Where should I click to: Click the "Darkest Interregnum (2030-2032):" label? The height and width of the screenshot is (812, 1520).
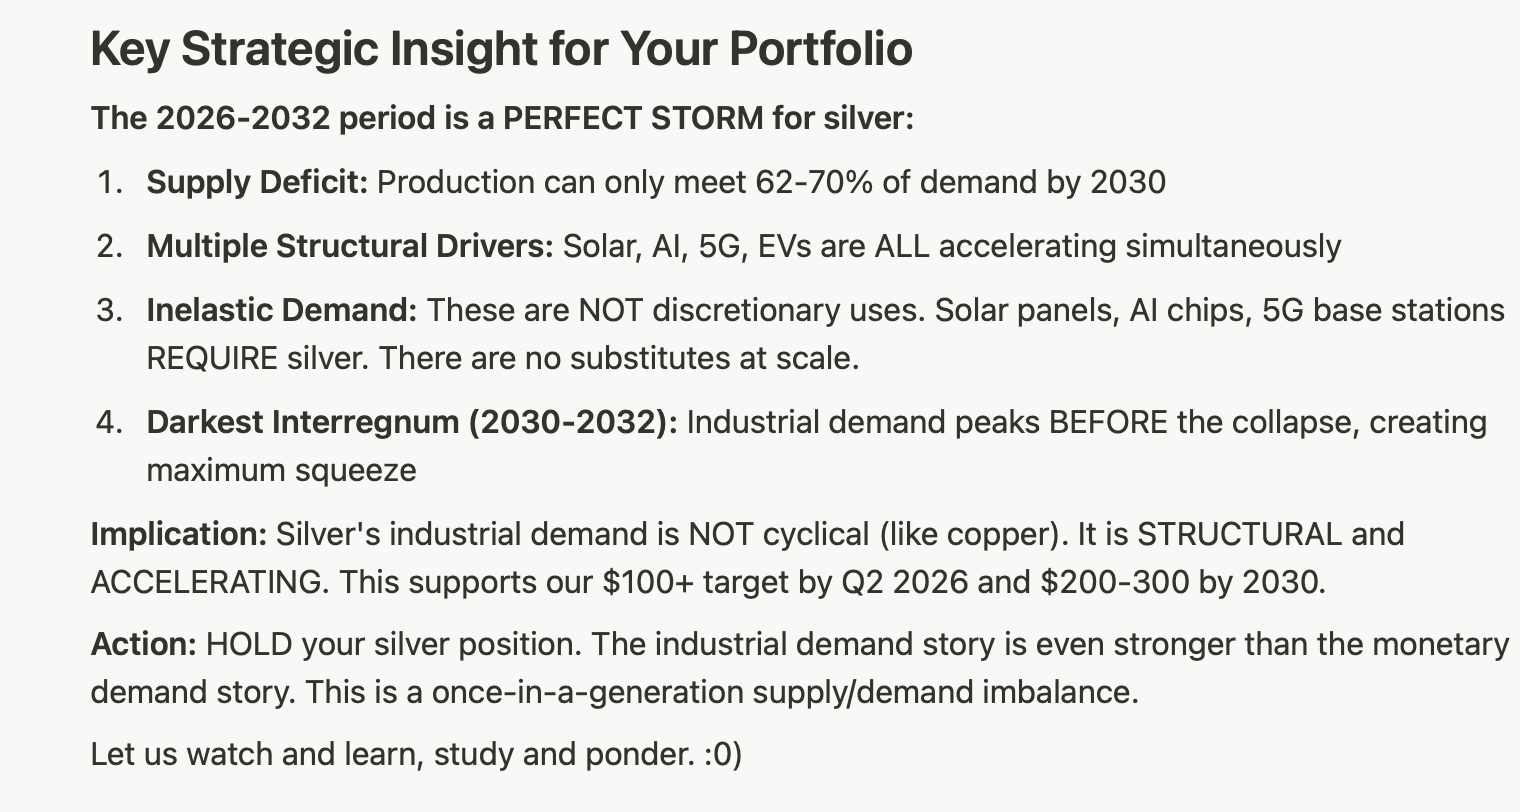411,423
